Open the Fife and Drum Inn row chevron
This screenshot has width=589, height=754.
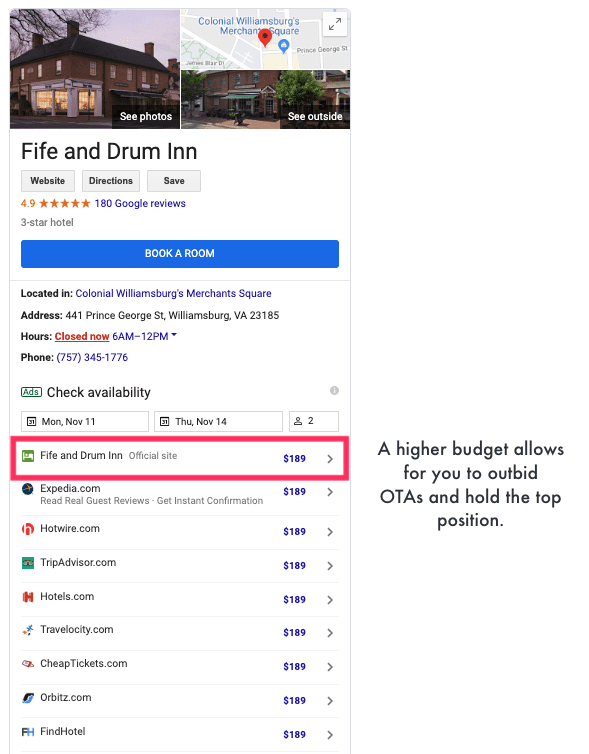pos(330,459)
